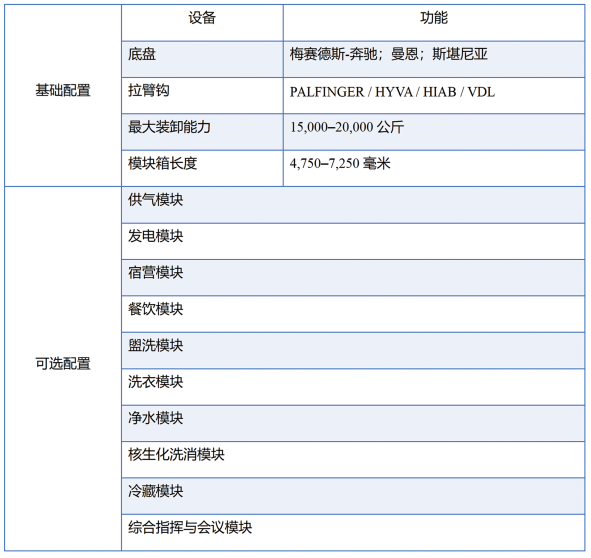Click the 底盘 cell
This screenshot has width=591, height=558.
(x=202, y=59)
